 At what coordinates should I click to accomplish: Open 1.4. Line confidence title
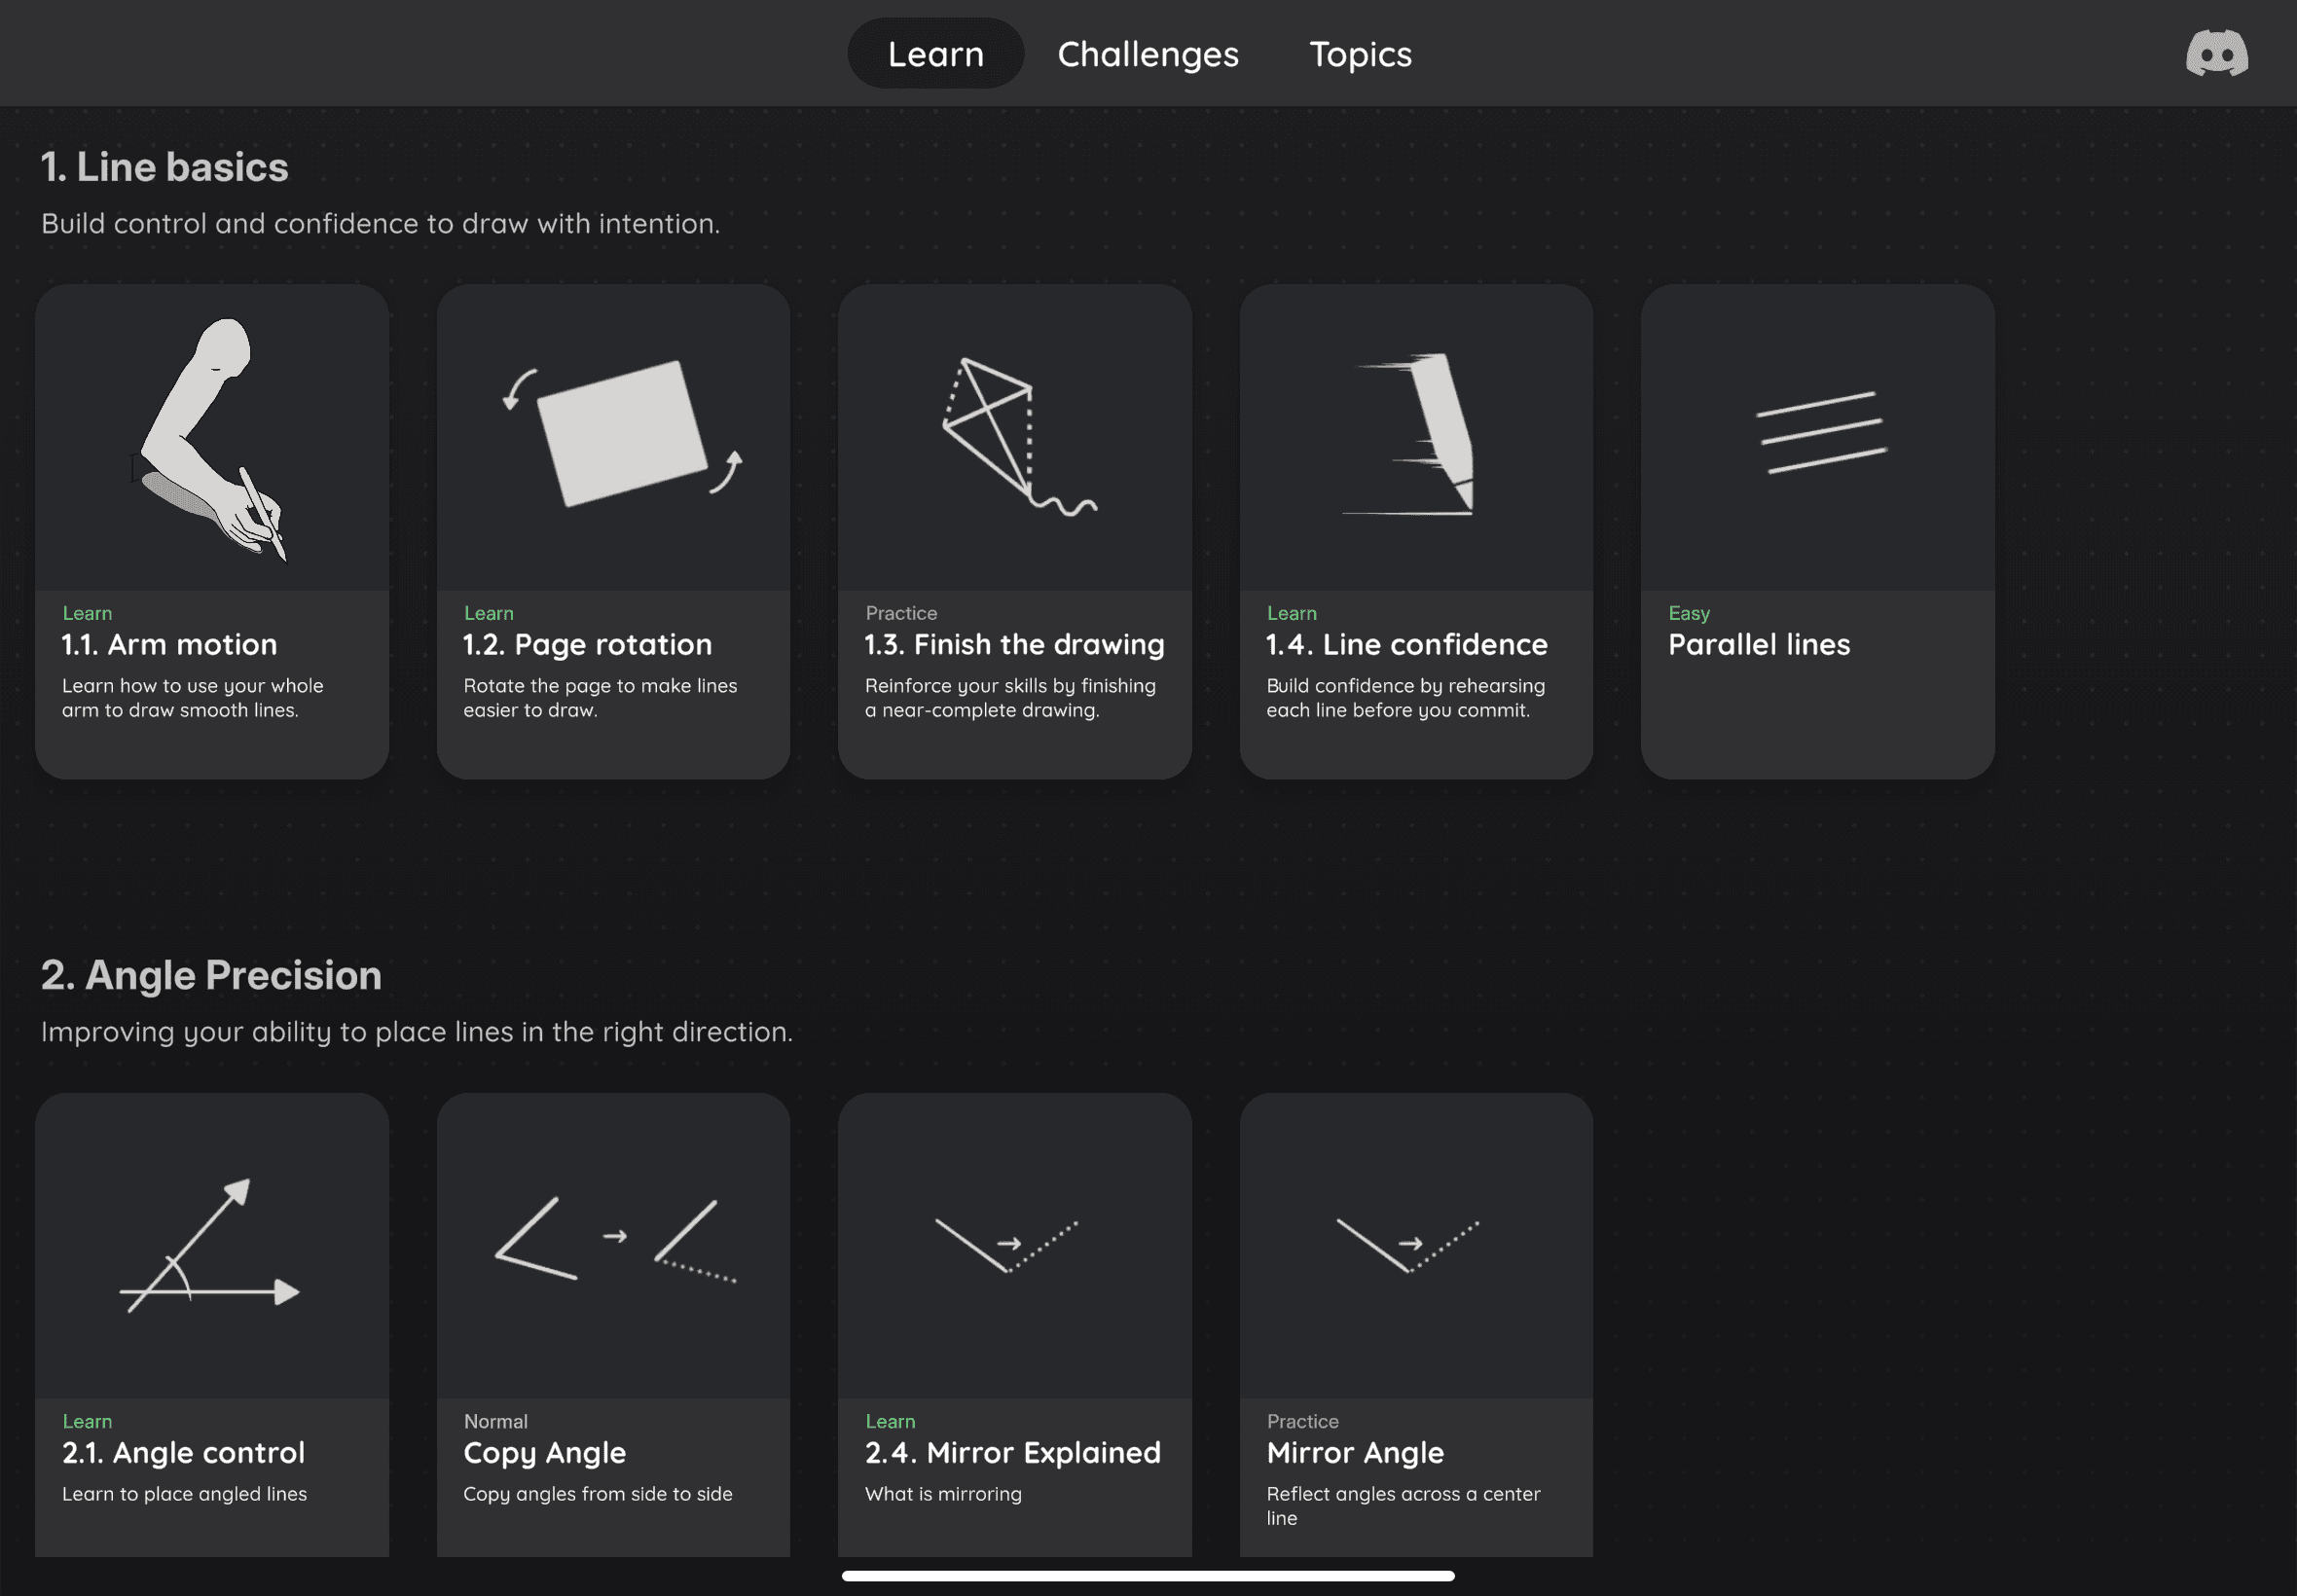click(1406, 644)
